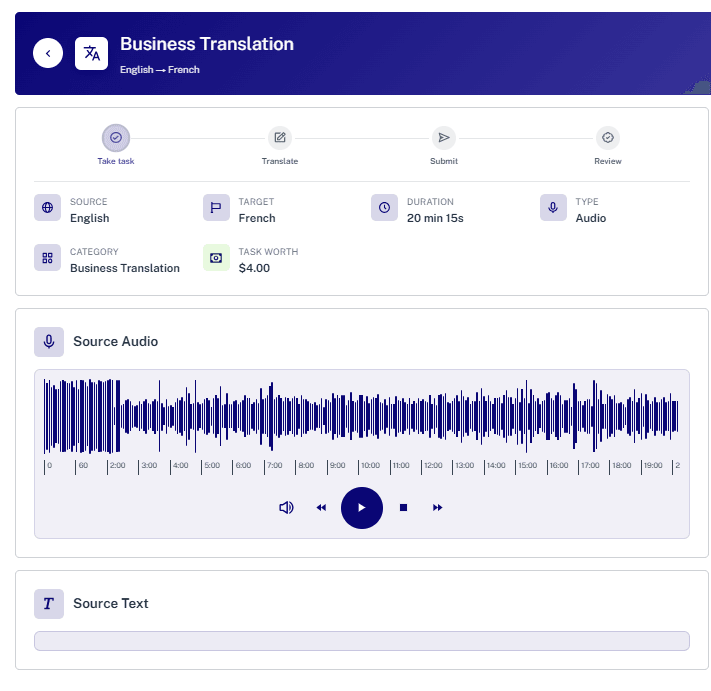Play the source audio
Screen dimensions: 711x691
(362, 508)
